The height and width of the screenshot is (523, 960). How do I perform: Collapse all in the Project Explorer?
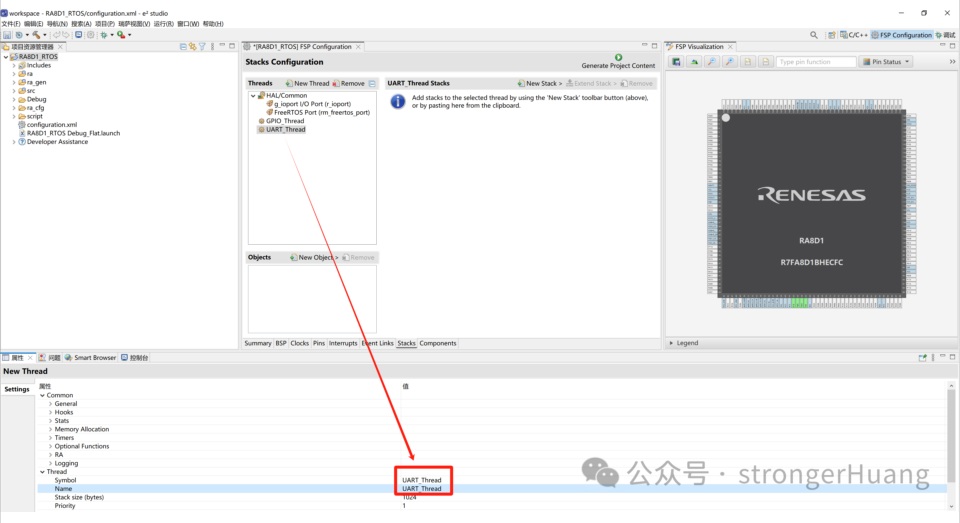pyautogui.click(x=183, y=47)
